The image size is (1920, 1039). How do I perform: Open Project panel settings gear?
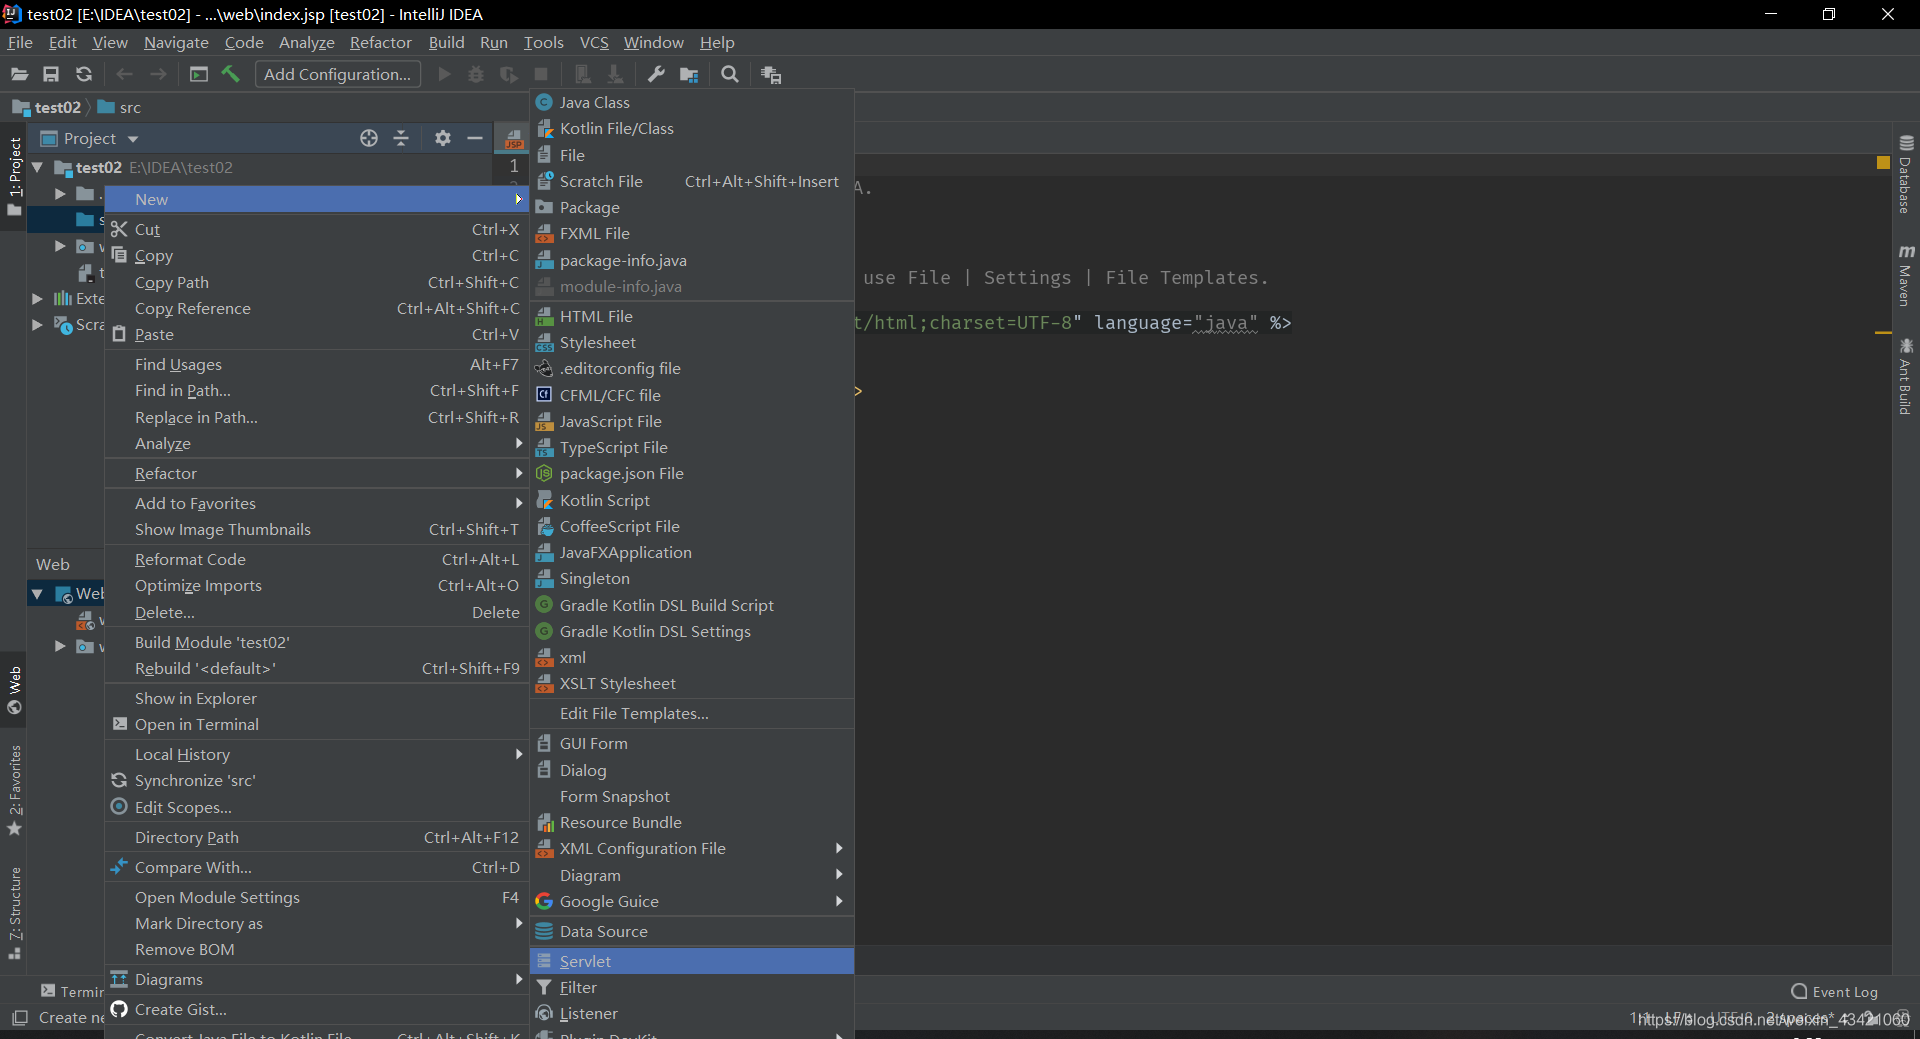pyautogui.click(x=443, y=138)
